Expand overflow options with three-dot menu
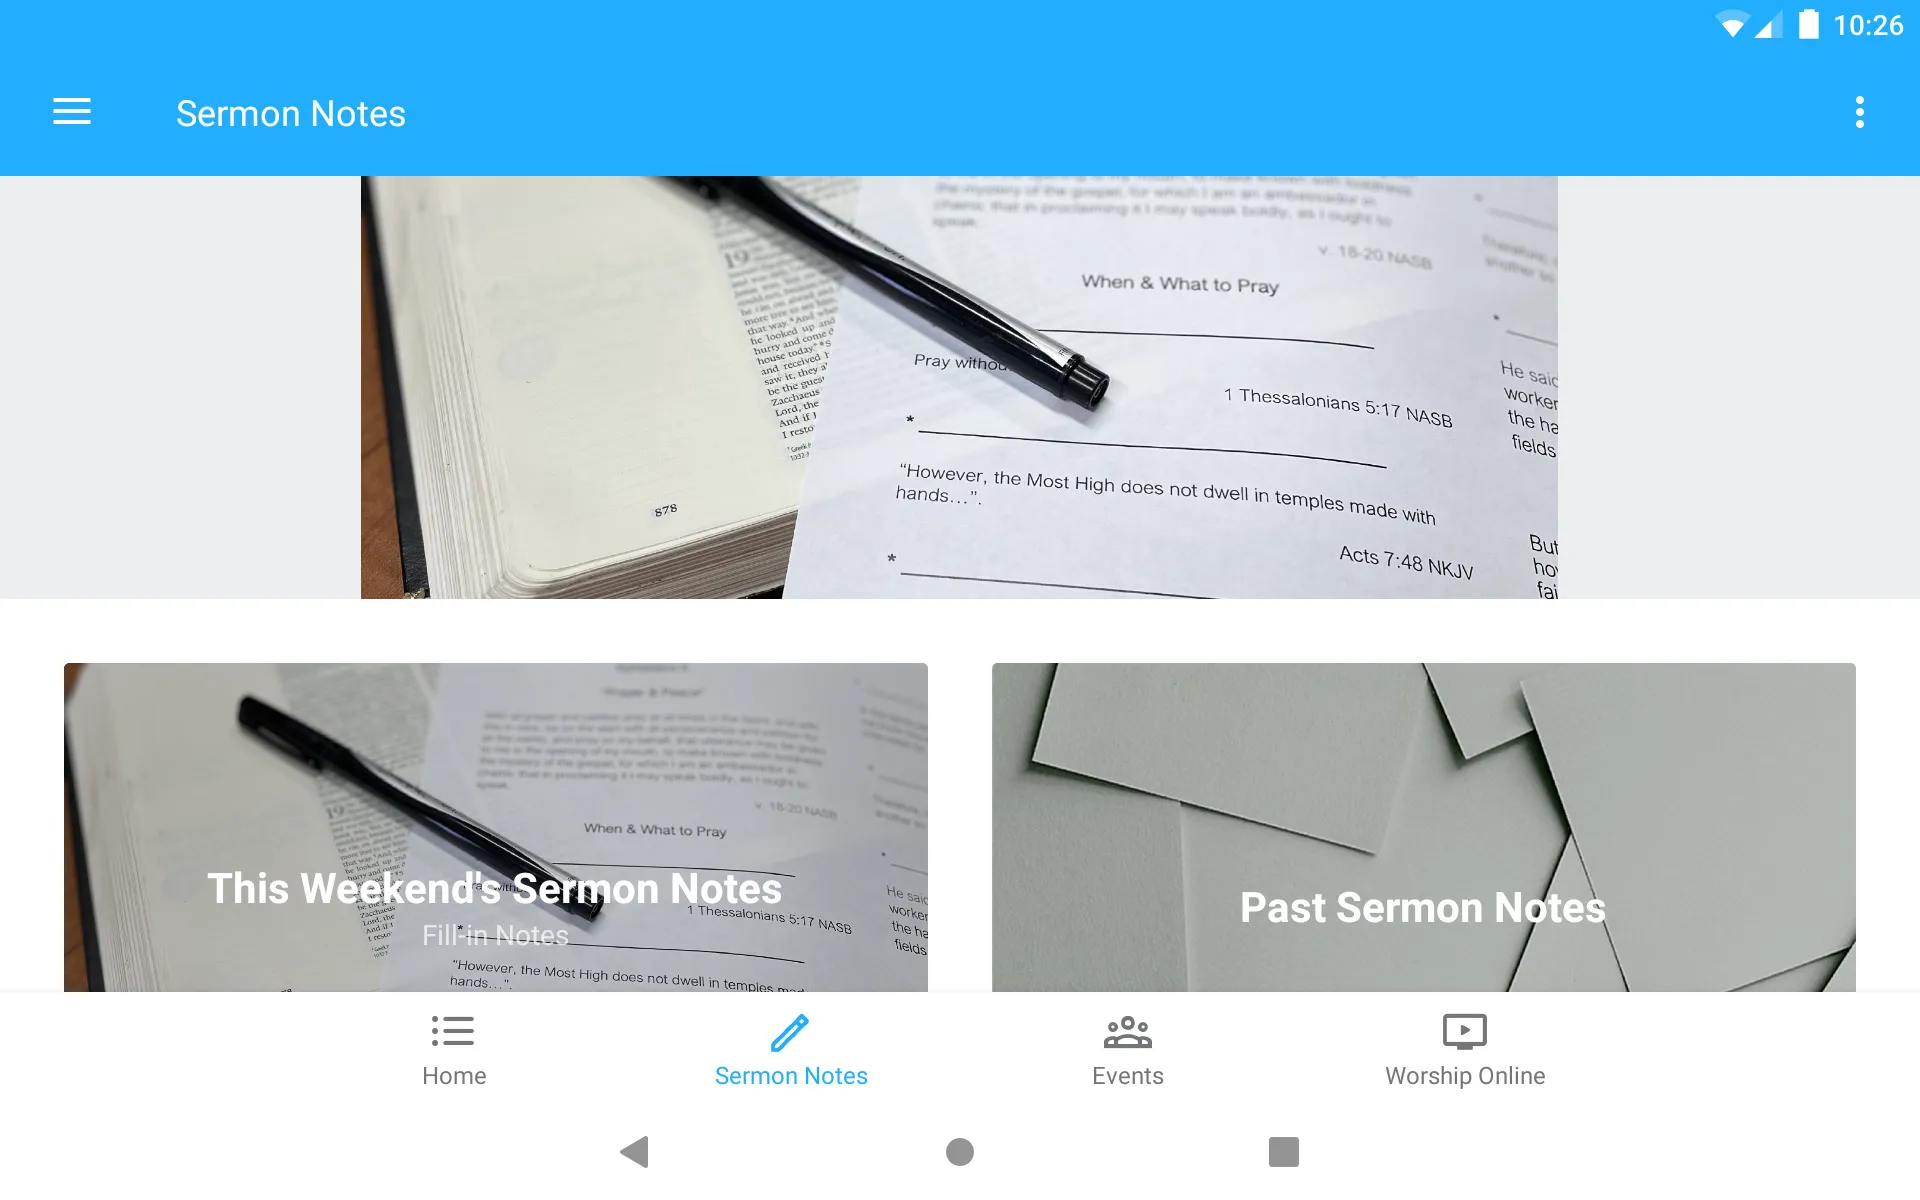1920x1200 pixels. 1861,112
